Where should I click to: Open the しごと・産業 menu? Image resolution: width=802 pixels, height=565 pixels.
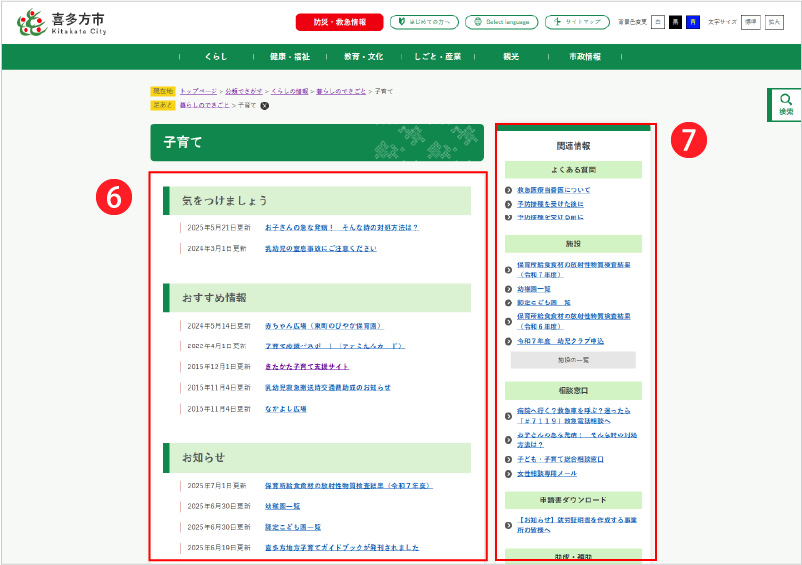coord(437,57)
